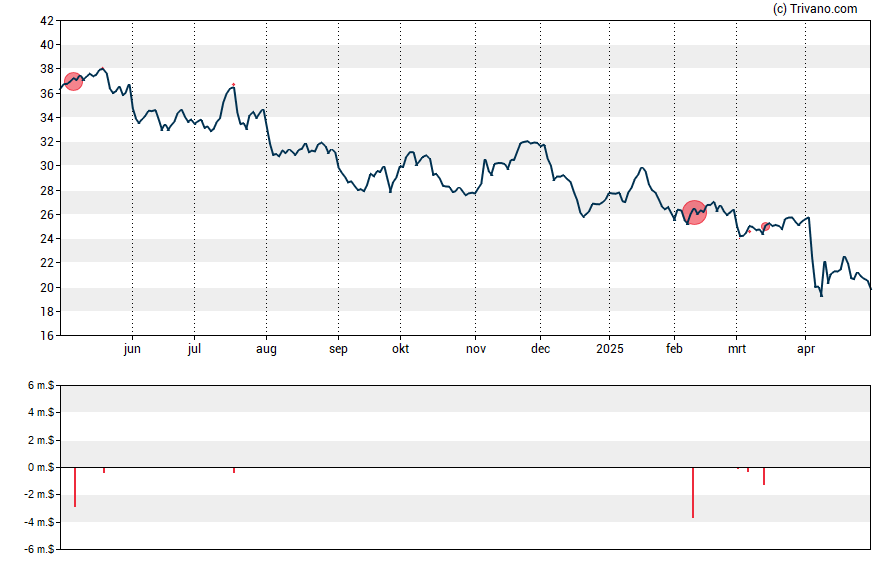Click the 'sep' month label
This screenshot has width=888, height=565.
[338, 349]
